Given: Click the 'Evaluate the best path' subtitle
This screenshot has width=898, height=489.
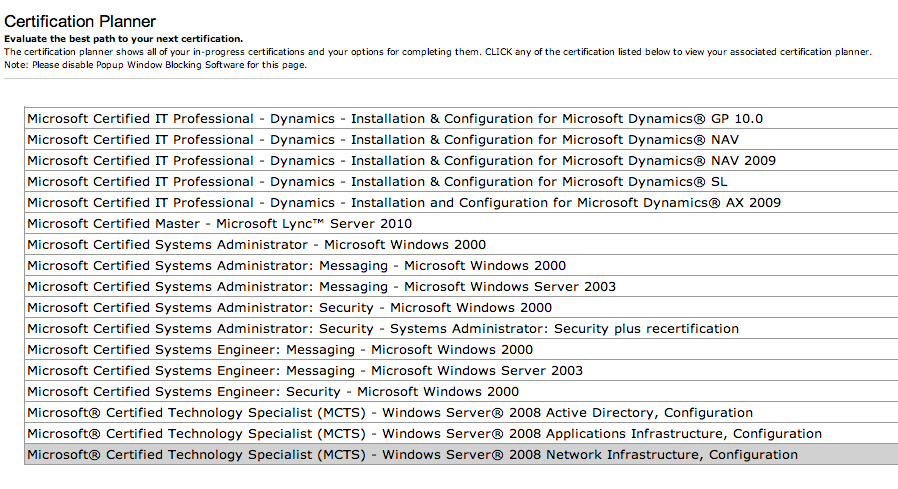Looking at the screenshot, I should coord(124,39).
